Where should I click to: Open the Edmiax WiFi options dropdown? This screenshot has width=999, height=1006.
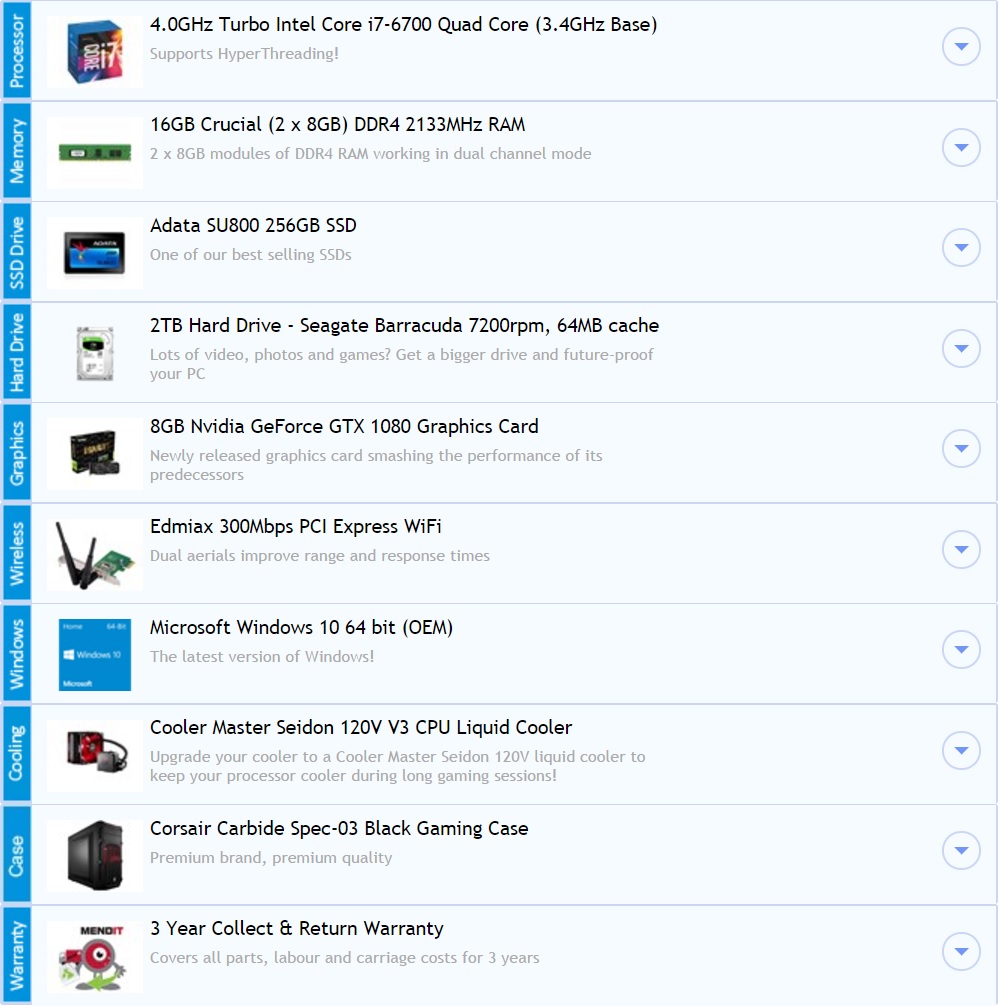[x=961, y=549]
